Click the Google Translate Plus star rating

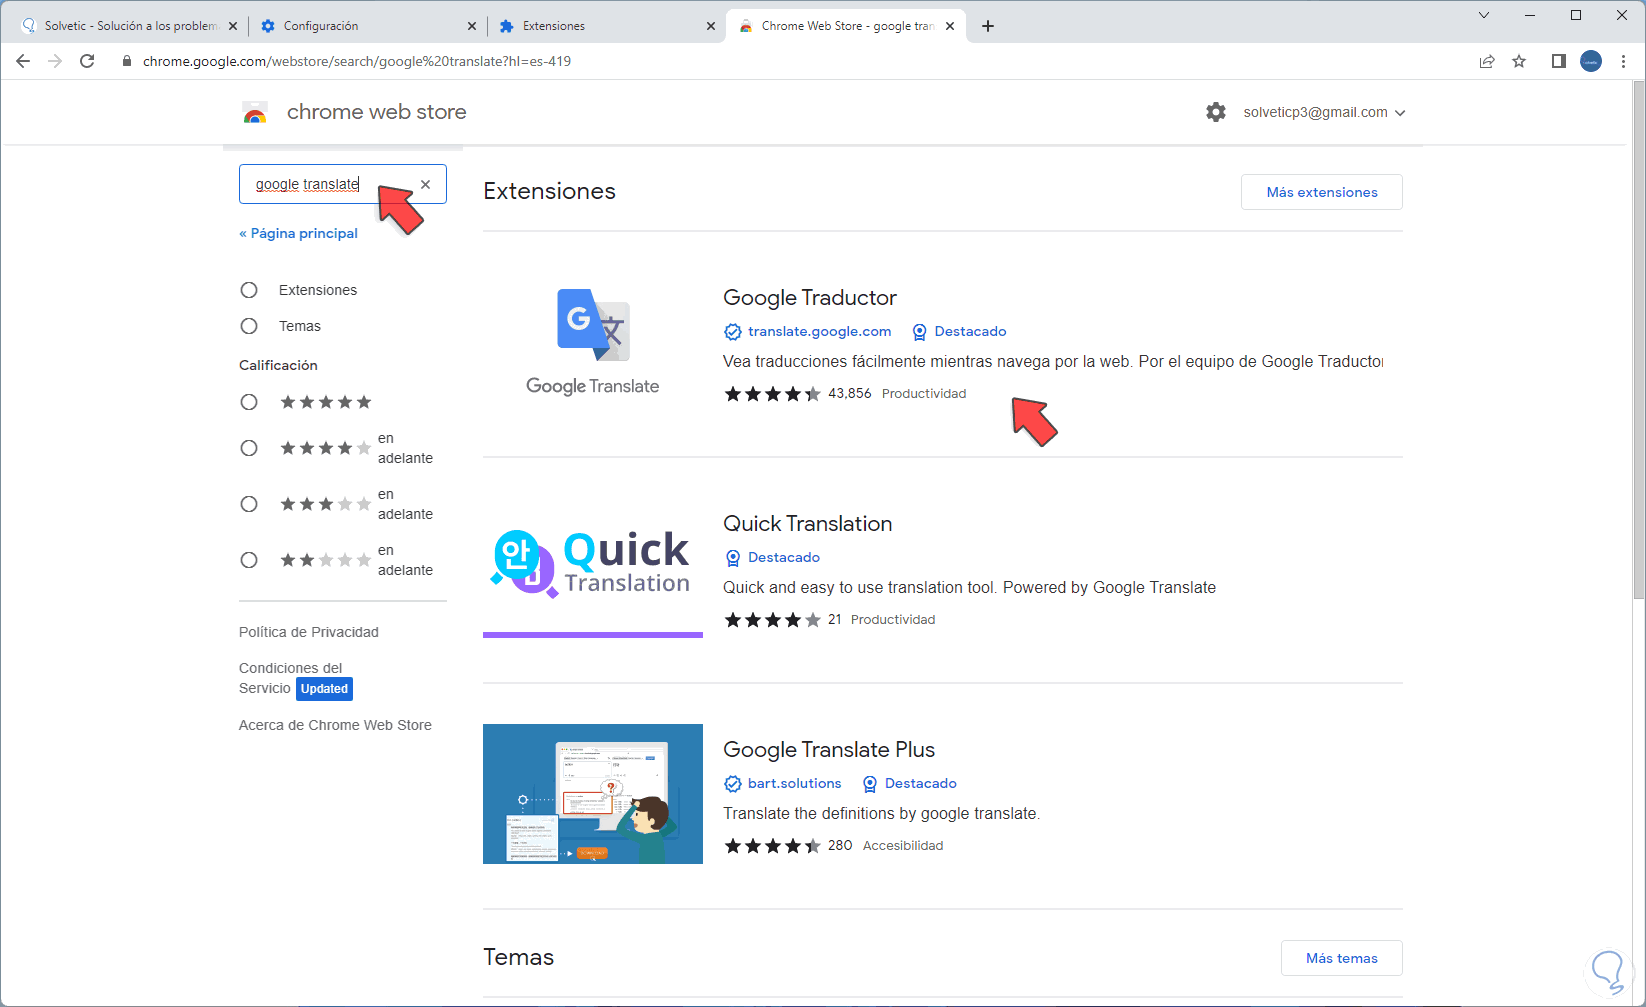(772, 846)
